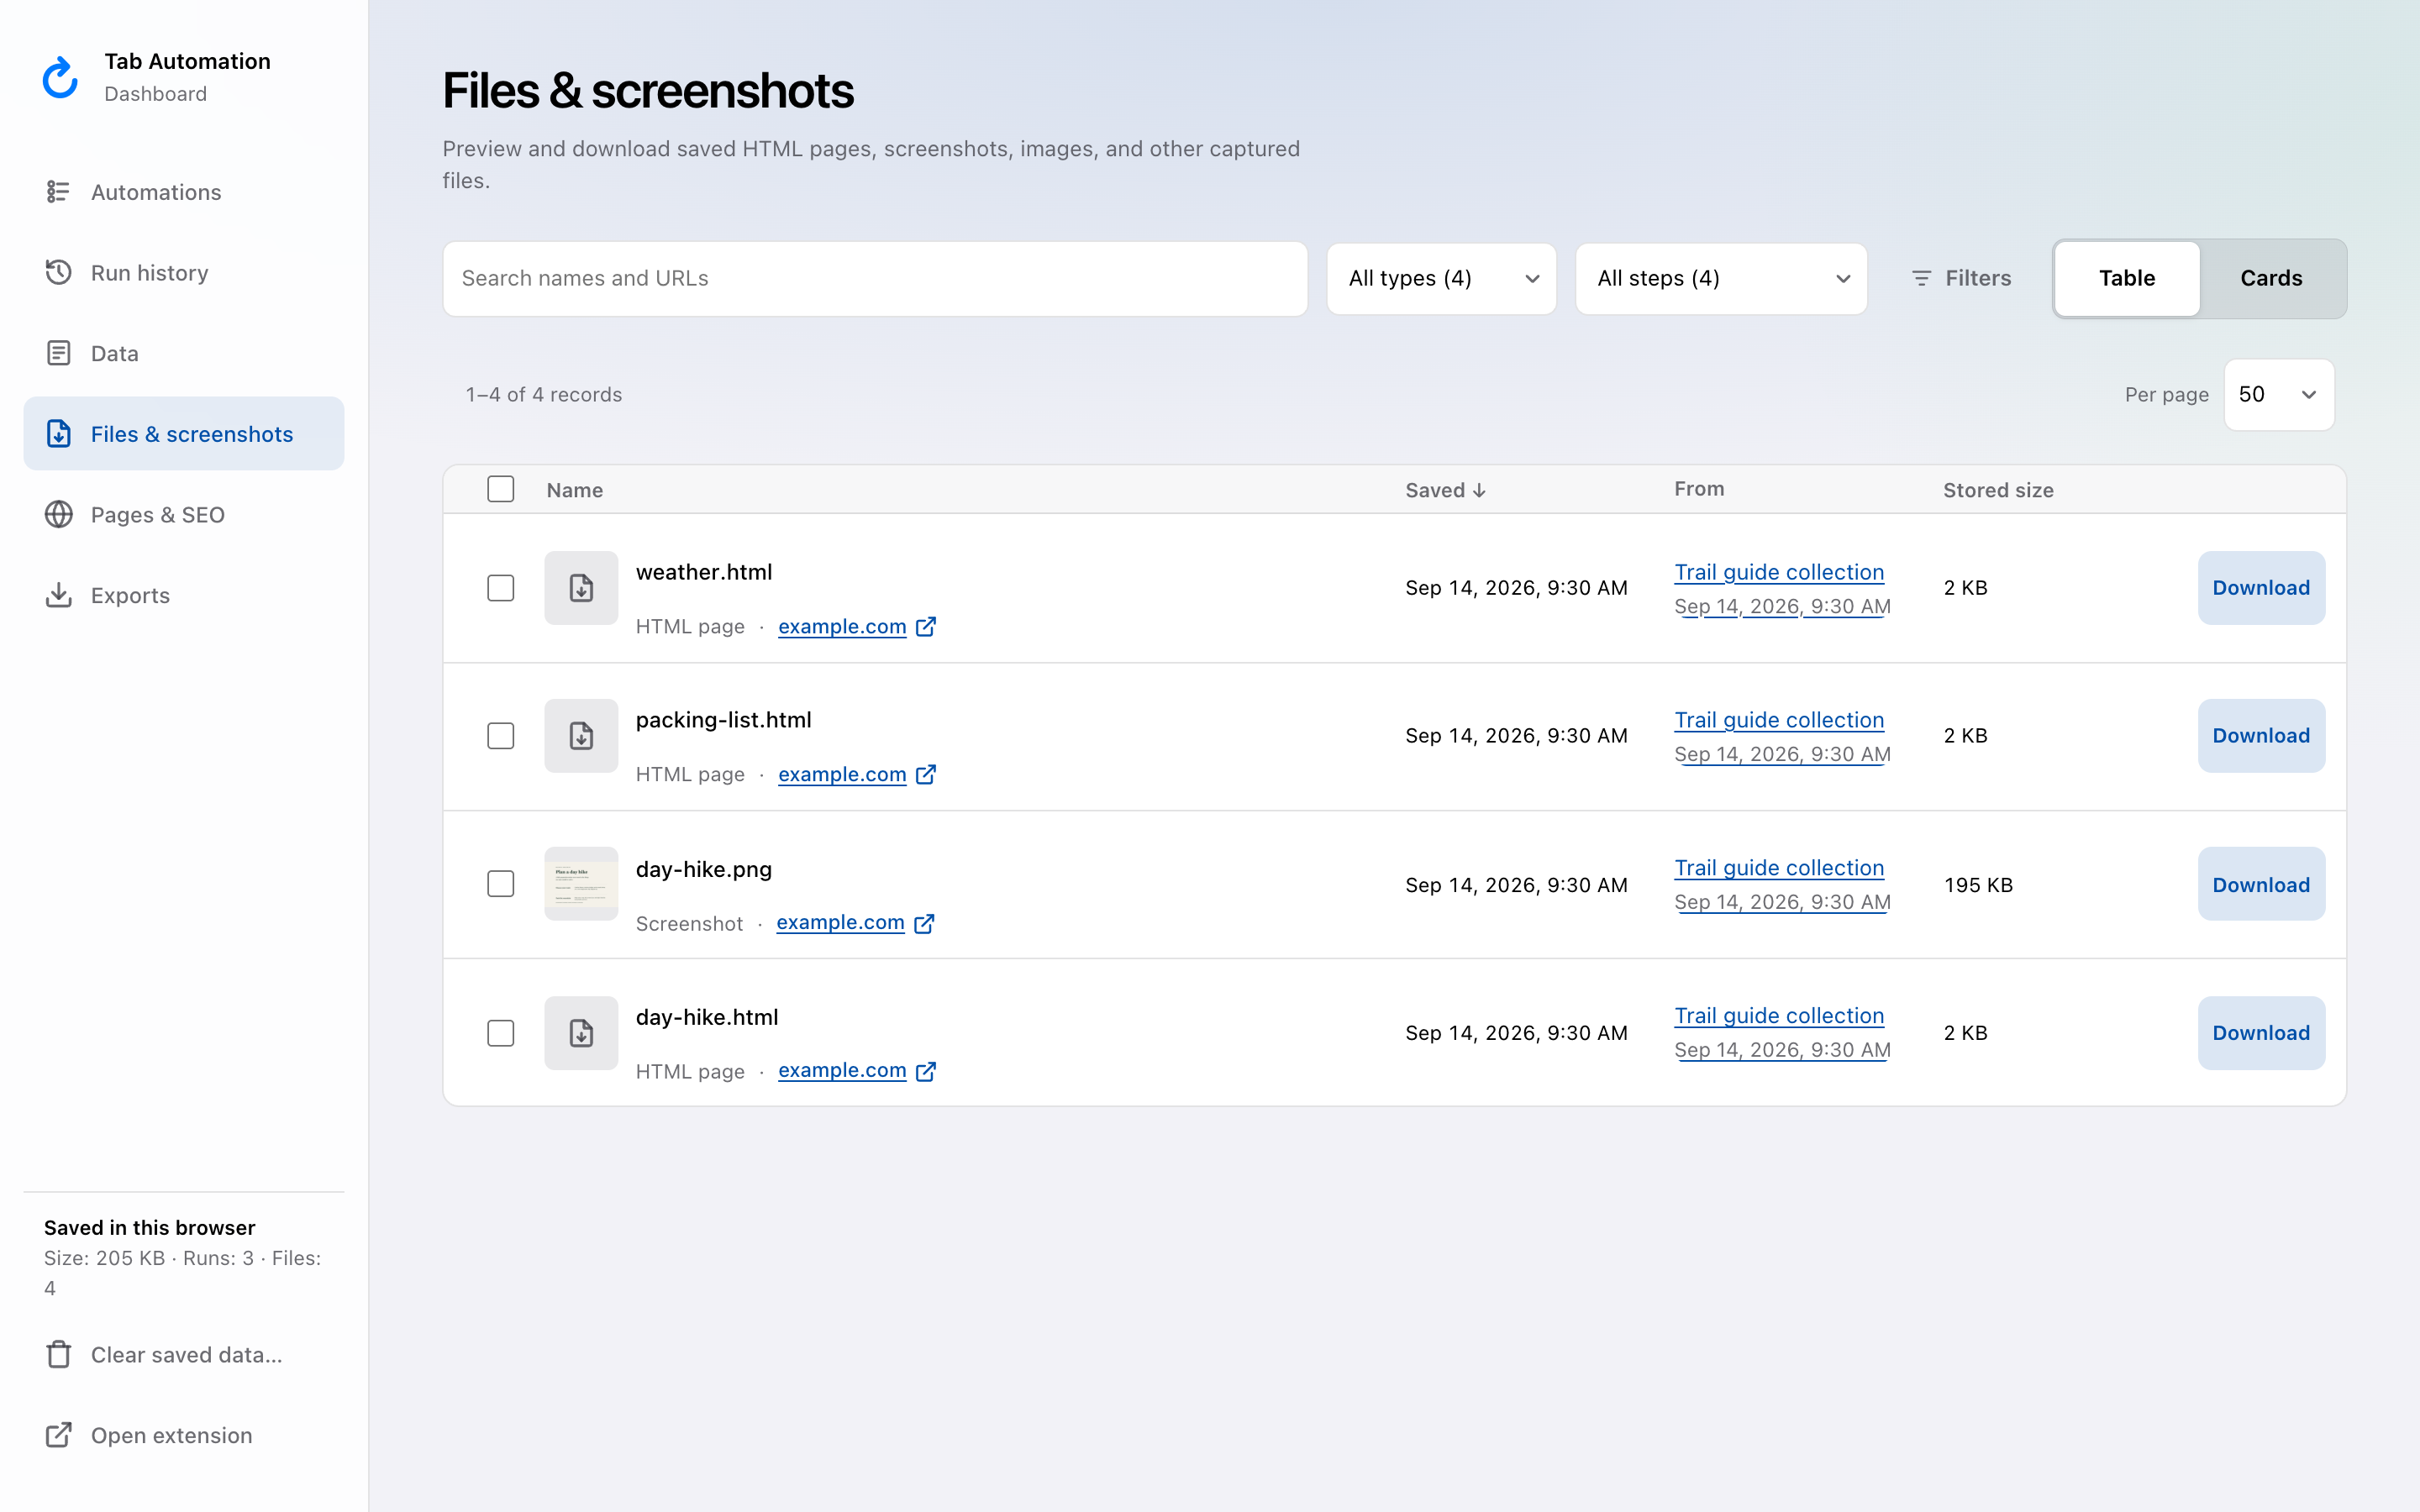Click the Data document icon in sidebar
This screenshot has width=2420, height=1512.
(x=58, y=353)
